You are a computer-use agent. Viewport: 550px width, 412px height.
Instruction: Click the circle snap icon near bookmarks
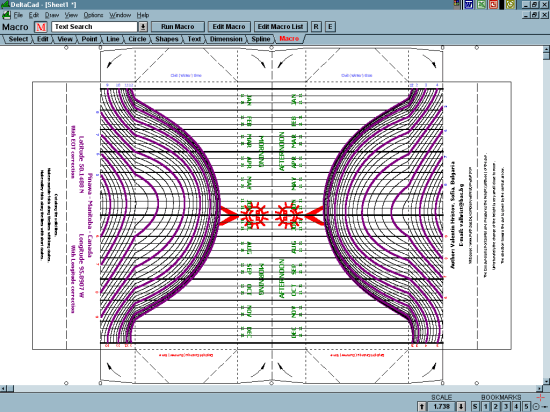537,407
